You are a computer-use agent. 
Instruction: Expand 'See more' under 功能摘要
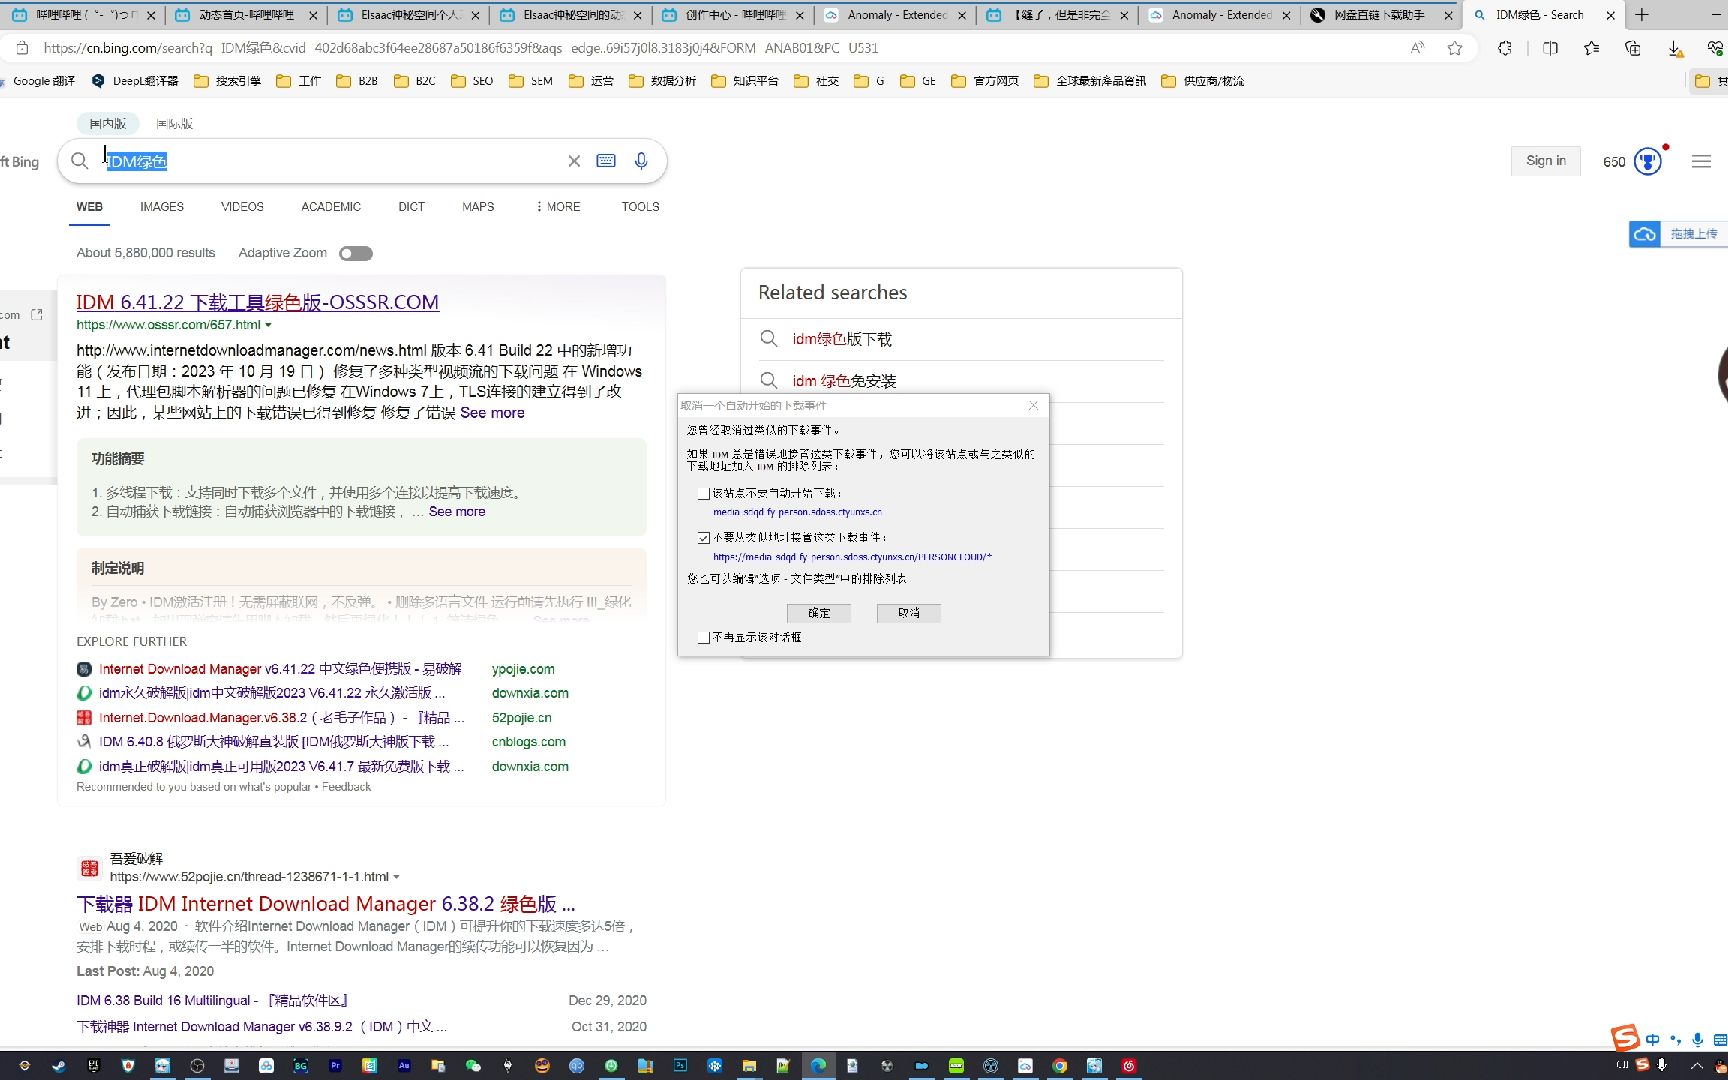coord(457,511)
